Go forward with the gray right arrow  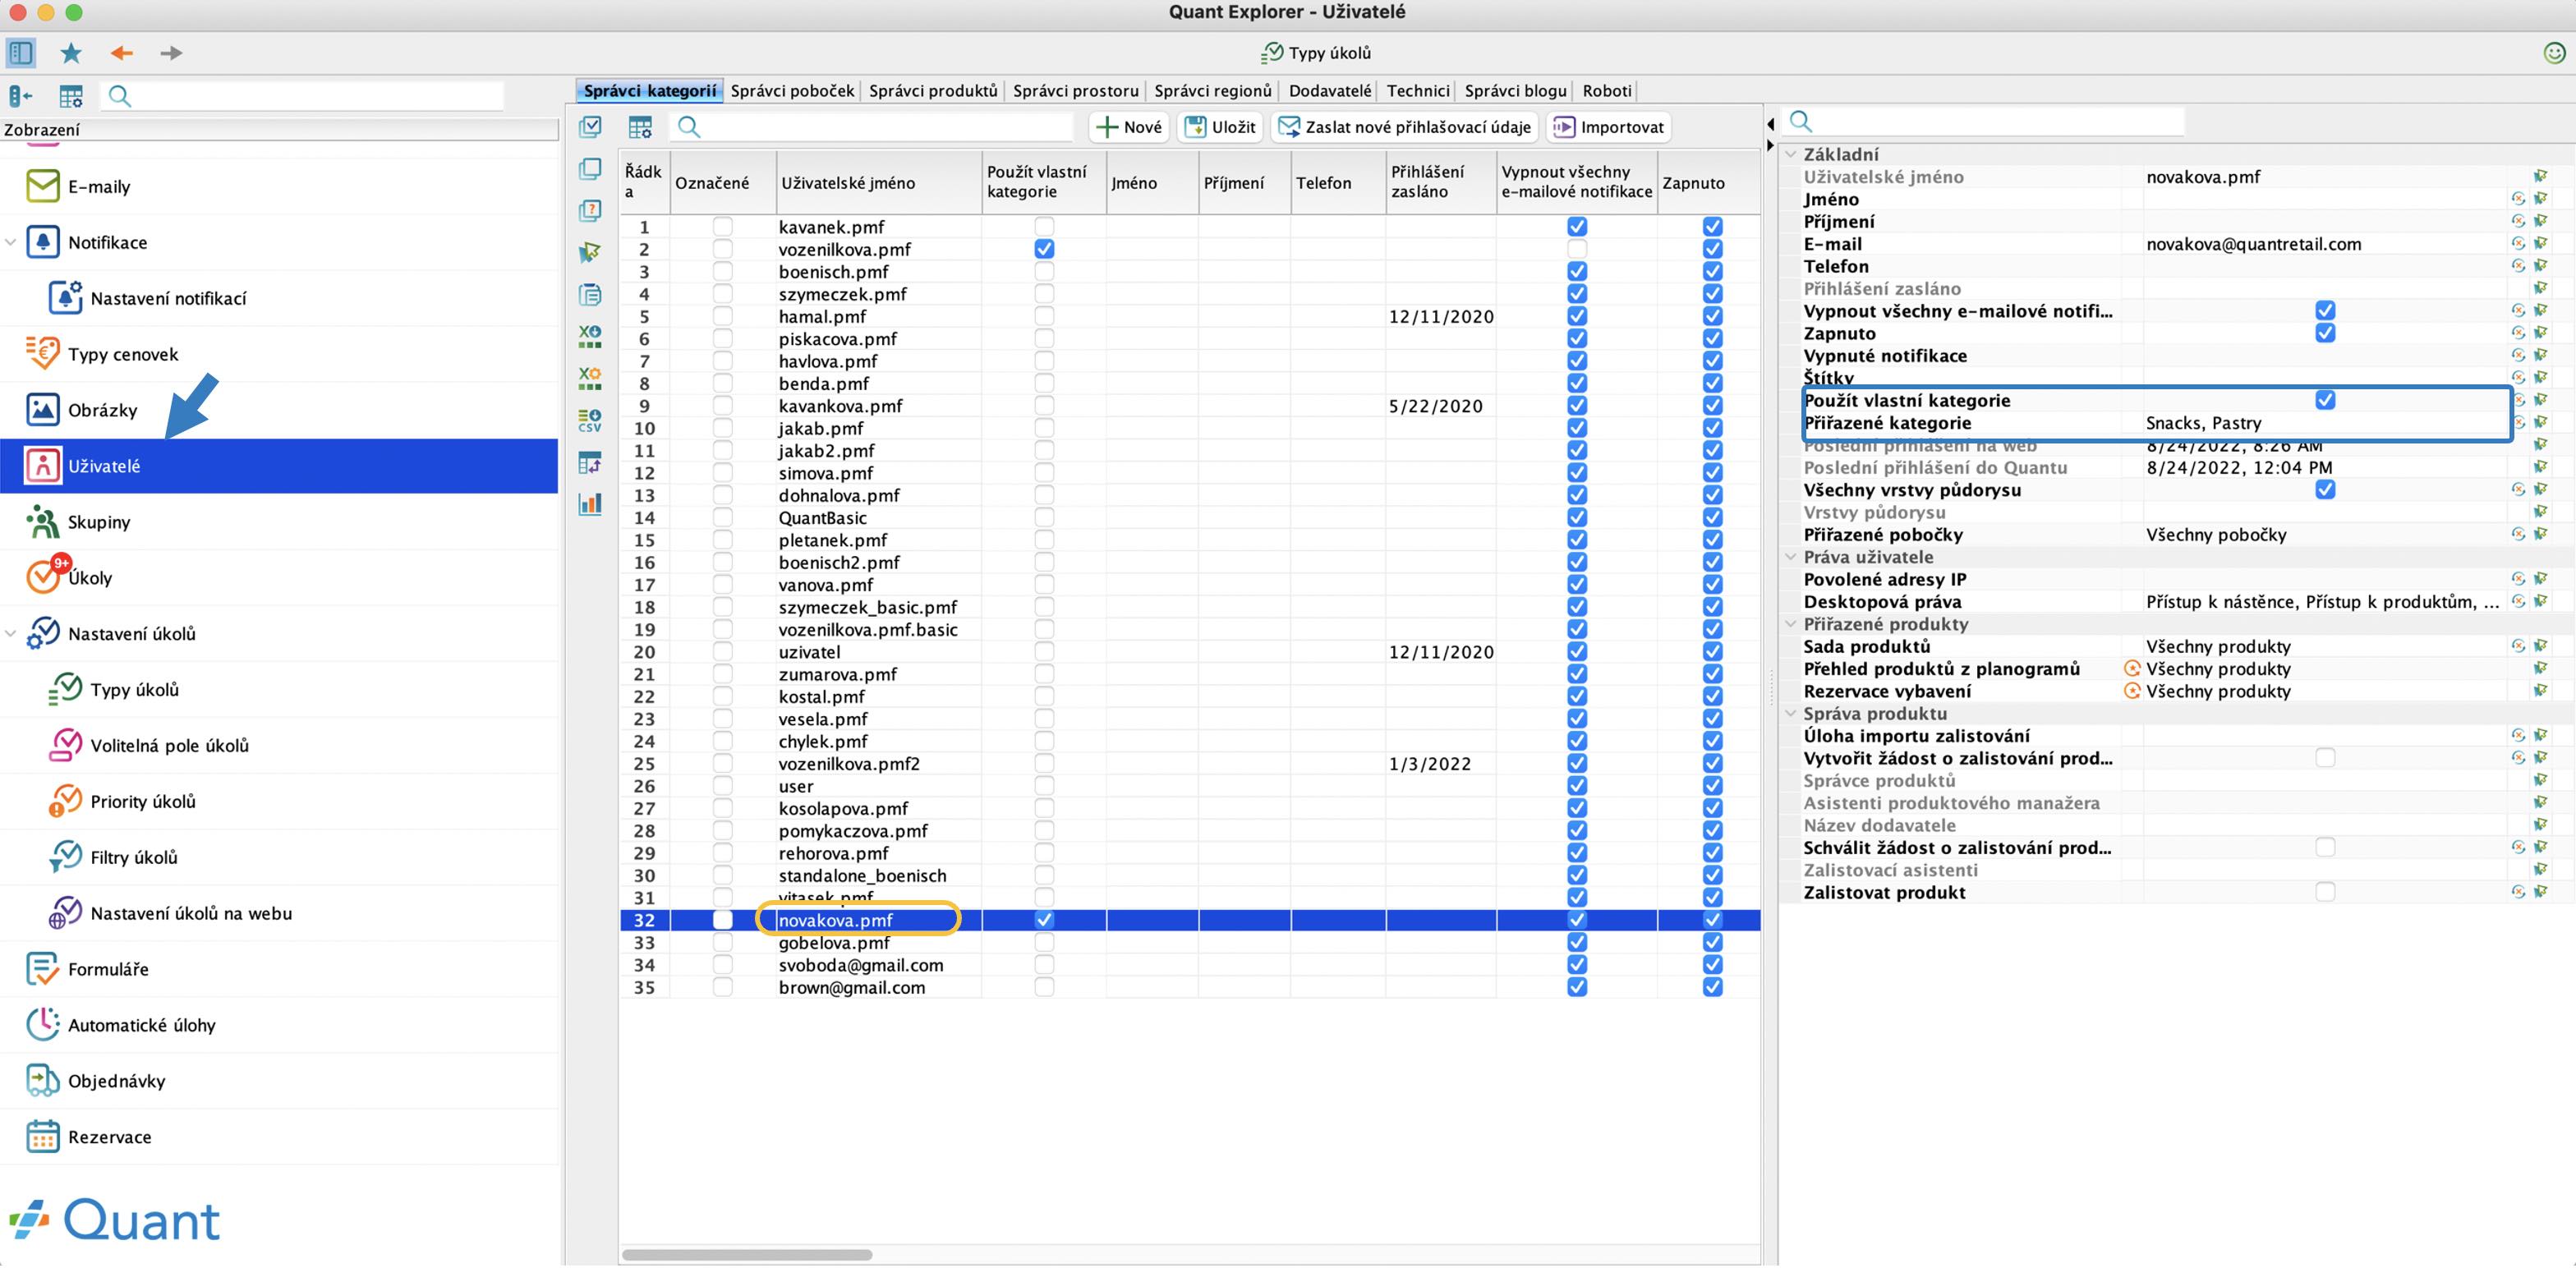[x=171, y=52]
